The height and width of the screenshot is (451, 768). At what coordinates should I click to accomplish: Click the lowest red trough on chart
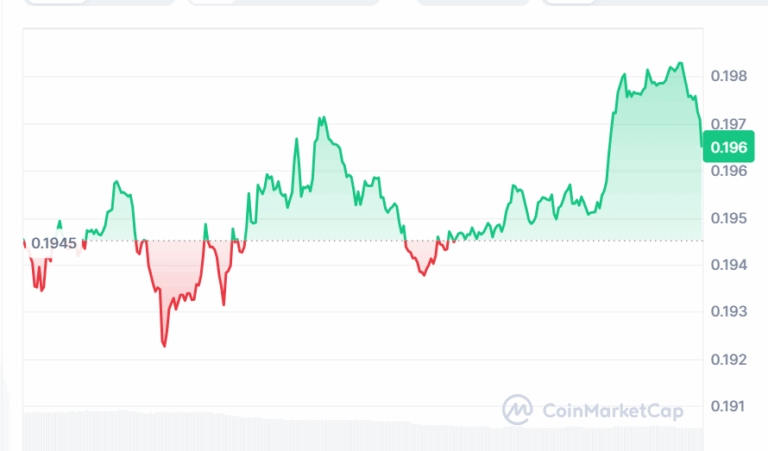click(x=164, y=345)
